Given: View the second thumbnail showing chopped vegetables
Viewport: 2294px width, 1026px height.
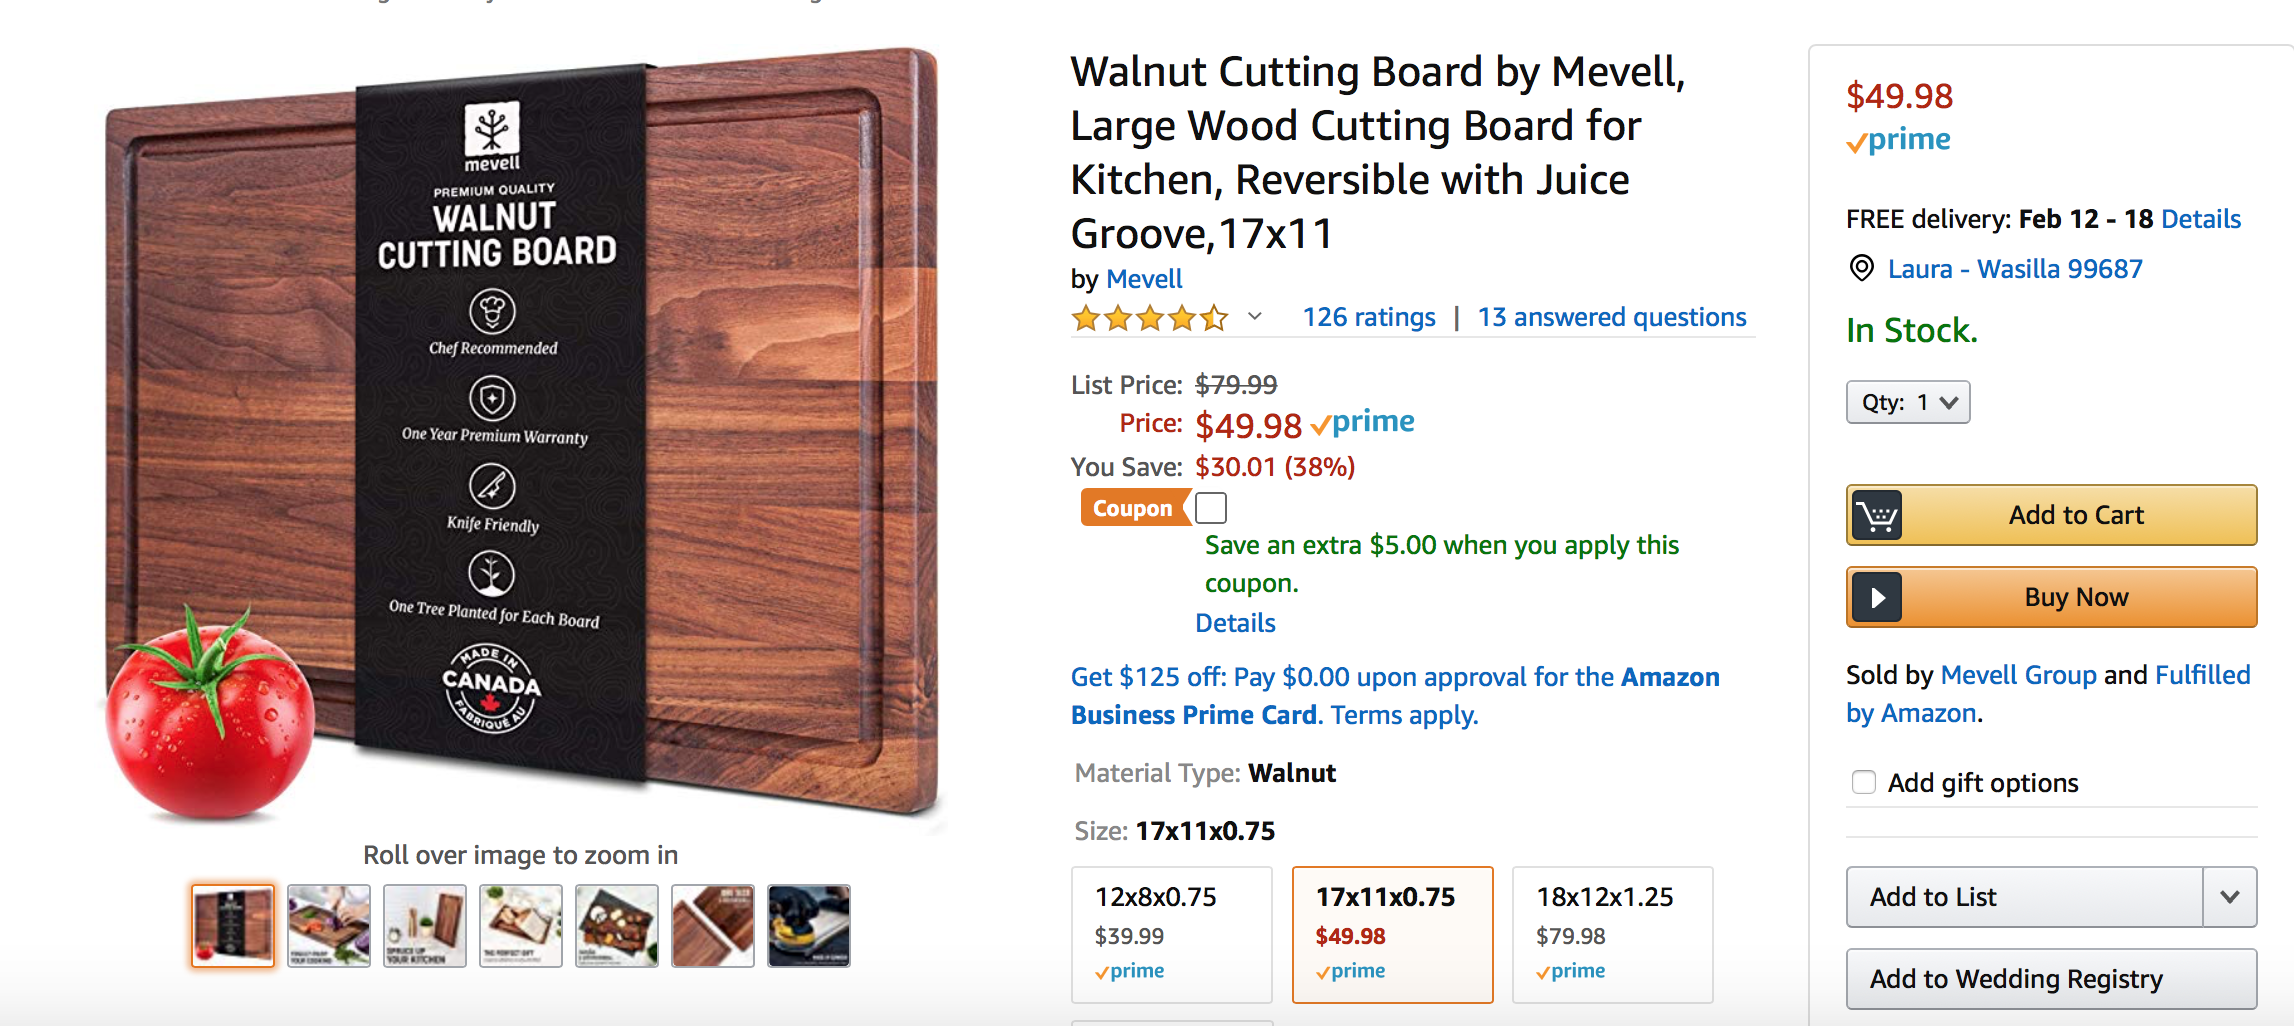Looking at the screenshot, I should tap(329, 926).
